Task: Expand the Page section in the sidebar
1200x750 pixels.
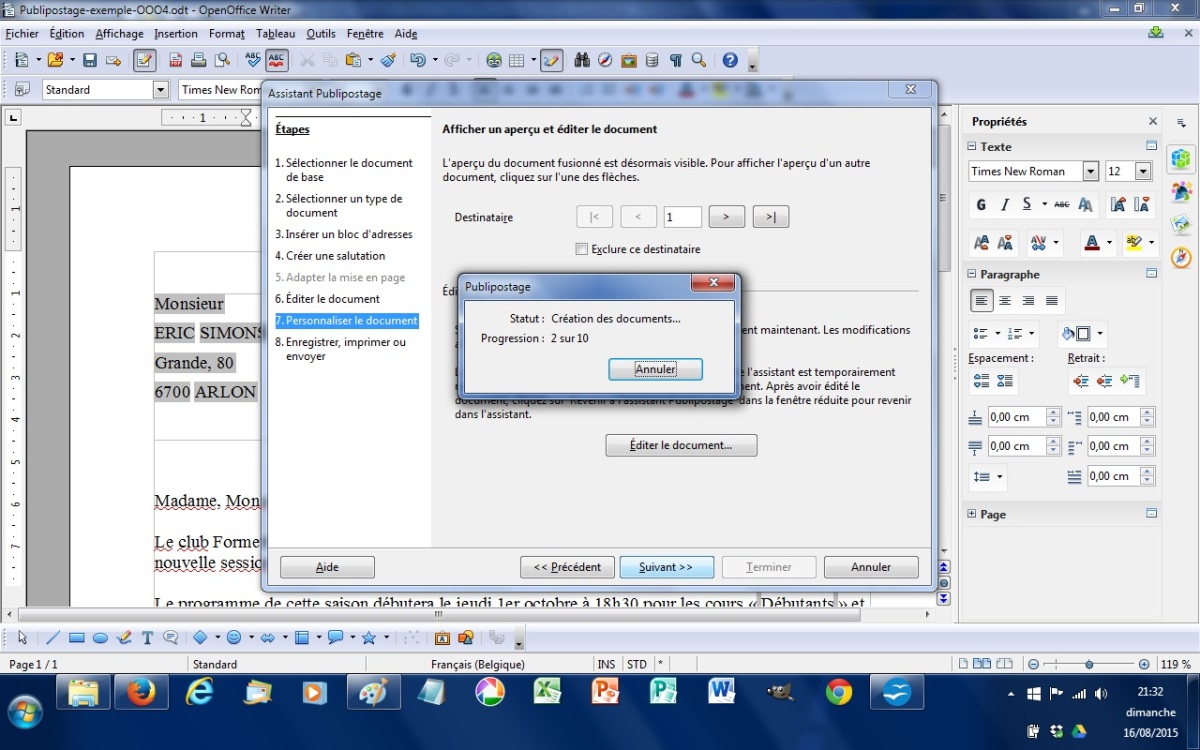Action: point(971,514)
